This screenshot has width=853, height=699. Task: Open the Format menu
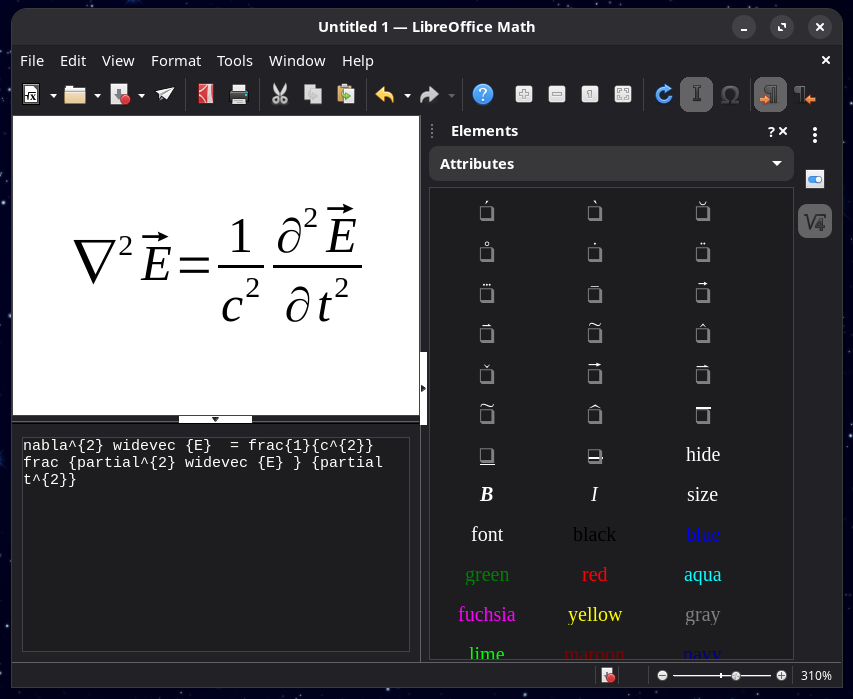(176, 61)
